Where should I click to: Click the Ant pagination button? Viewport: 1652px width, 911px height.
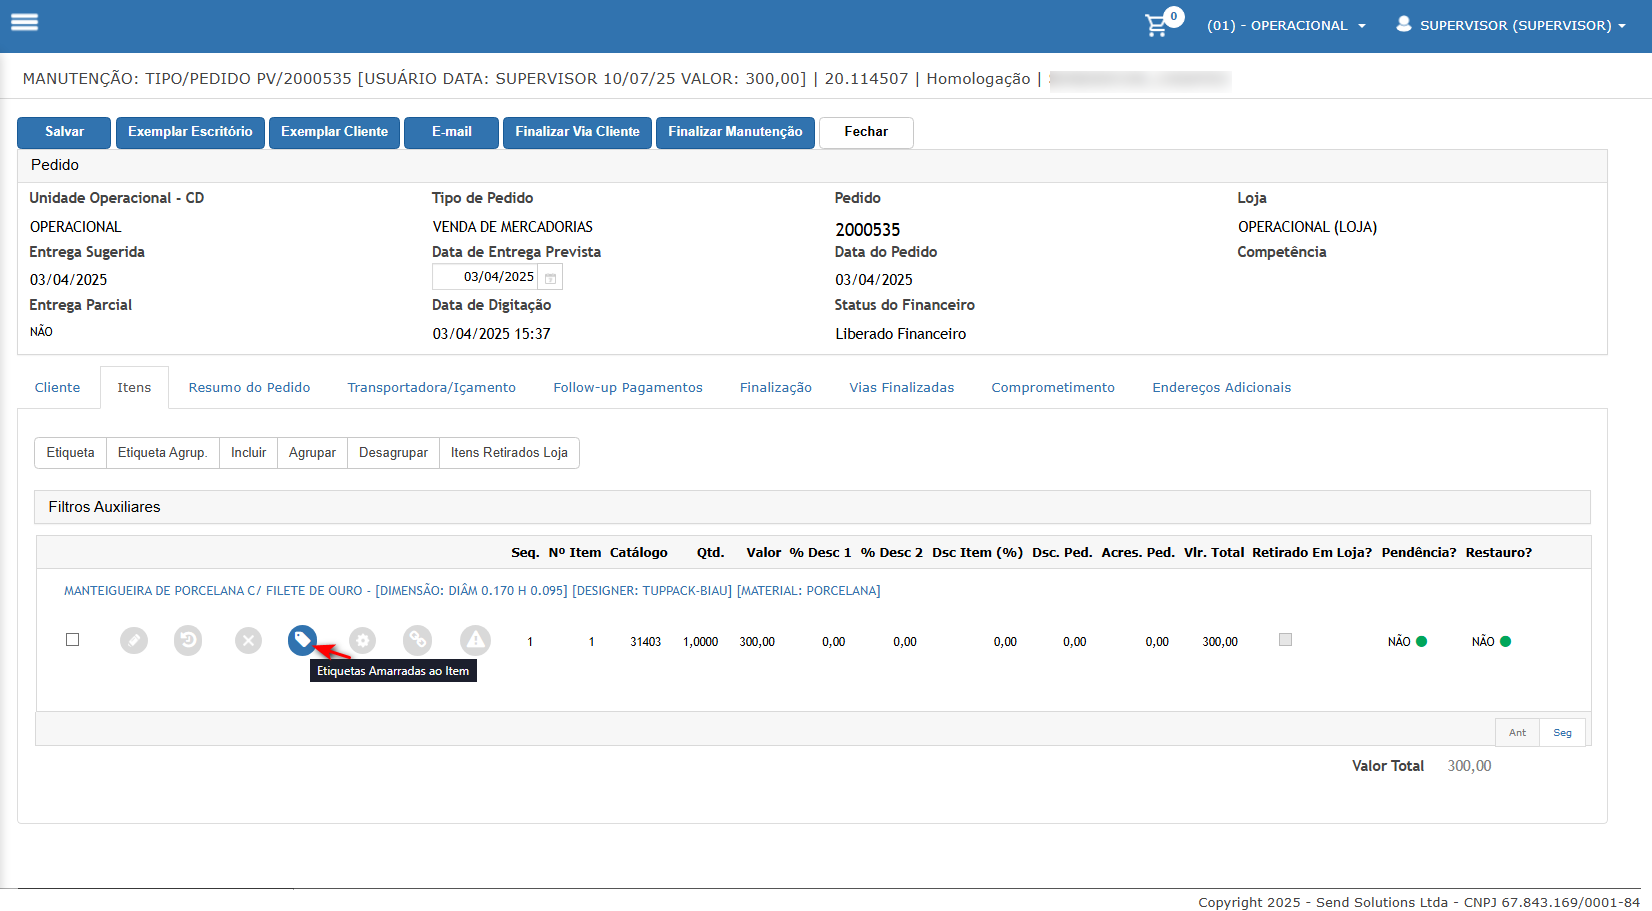click(1517, 733)
